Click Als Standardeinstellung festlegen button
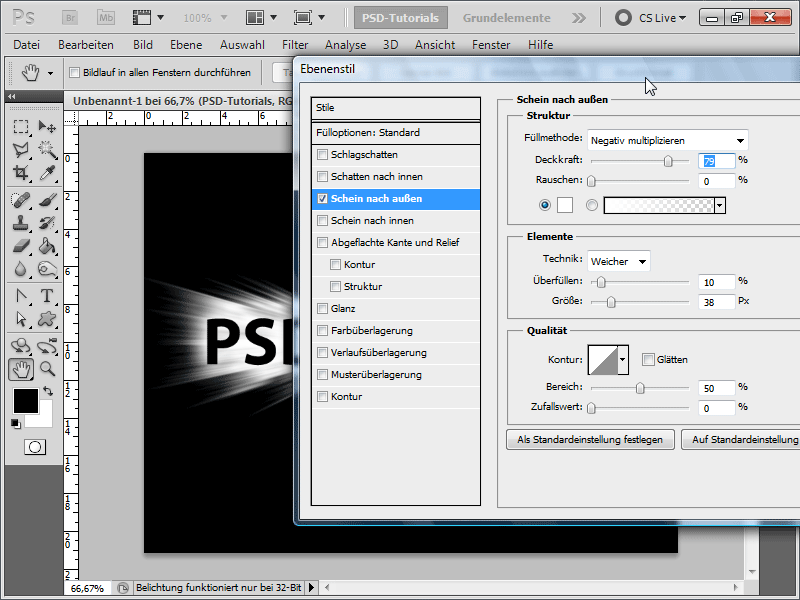The image size is (800, 600). pos(590,440)
